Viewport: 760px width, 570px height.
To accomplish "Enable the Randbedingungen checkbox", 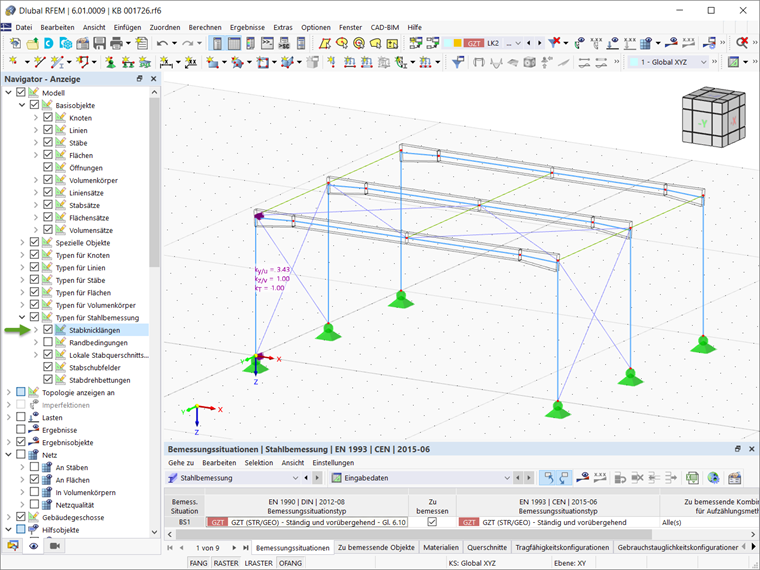I will (48, 342).
